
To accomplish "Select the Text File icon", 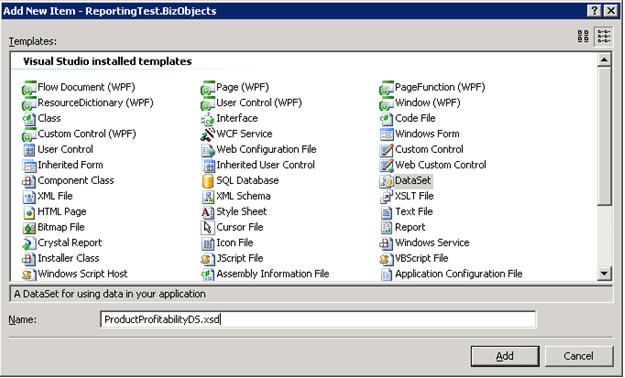I will (x=386, y=212).
